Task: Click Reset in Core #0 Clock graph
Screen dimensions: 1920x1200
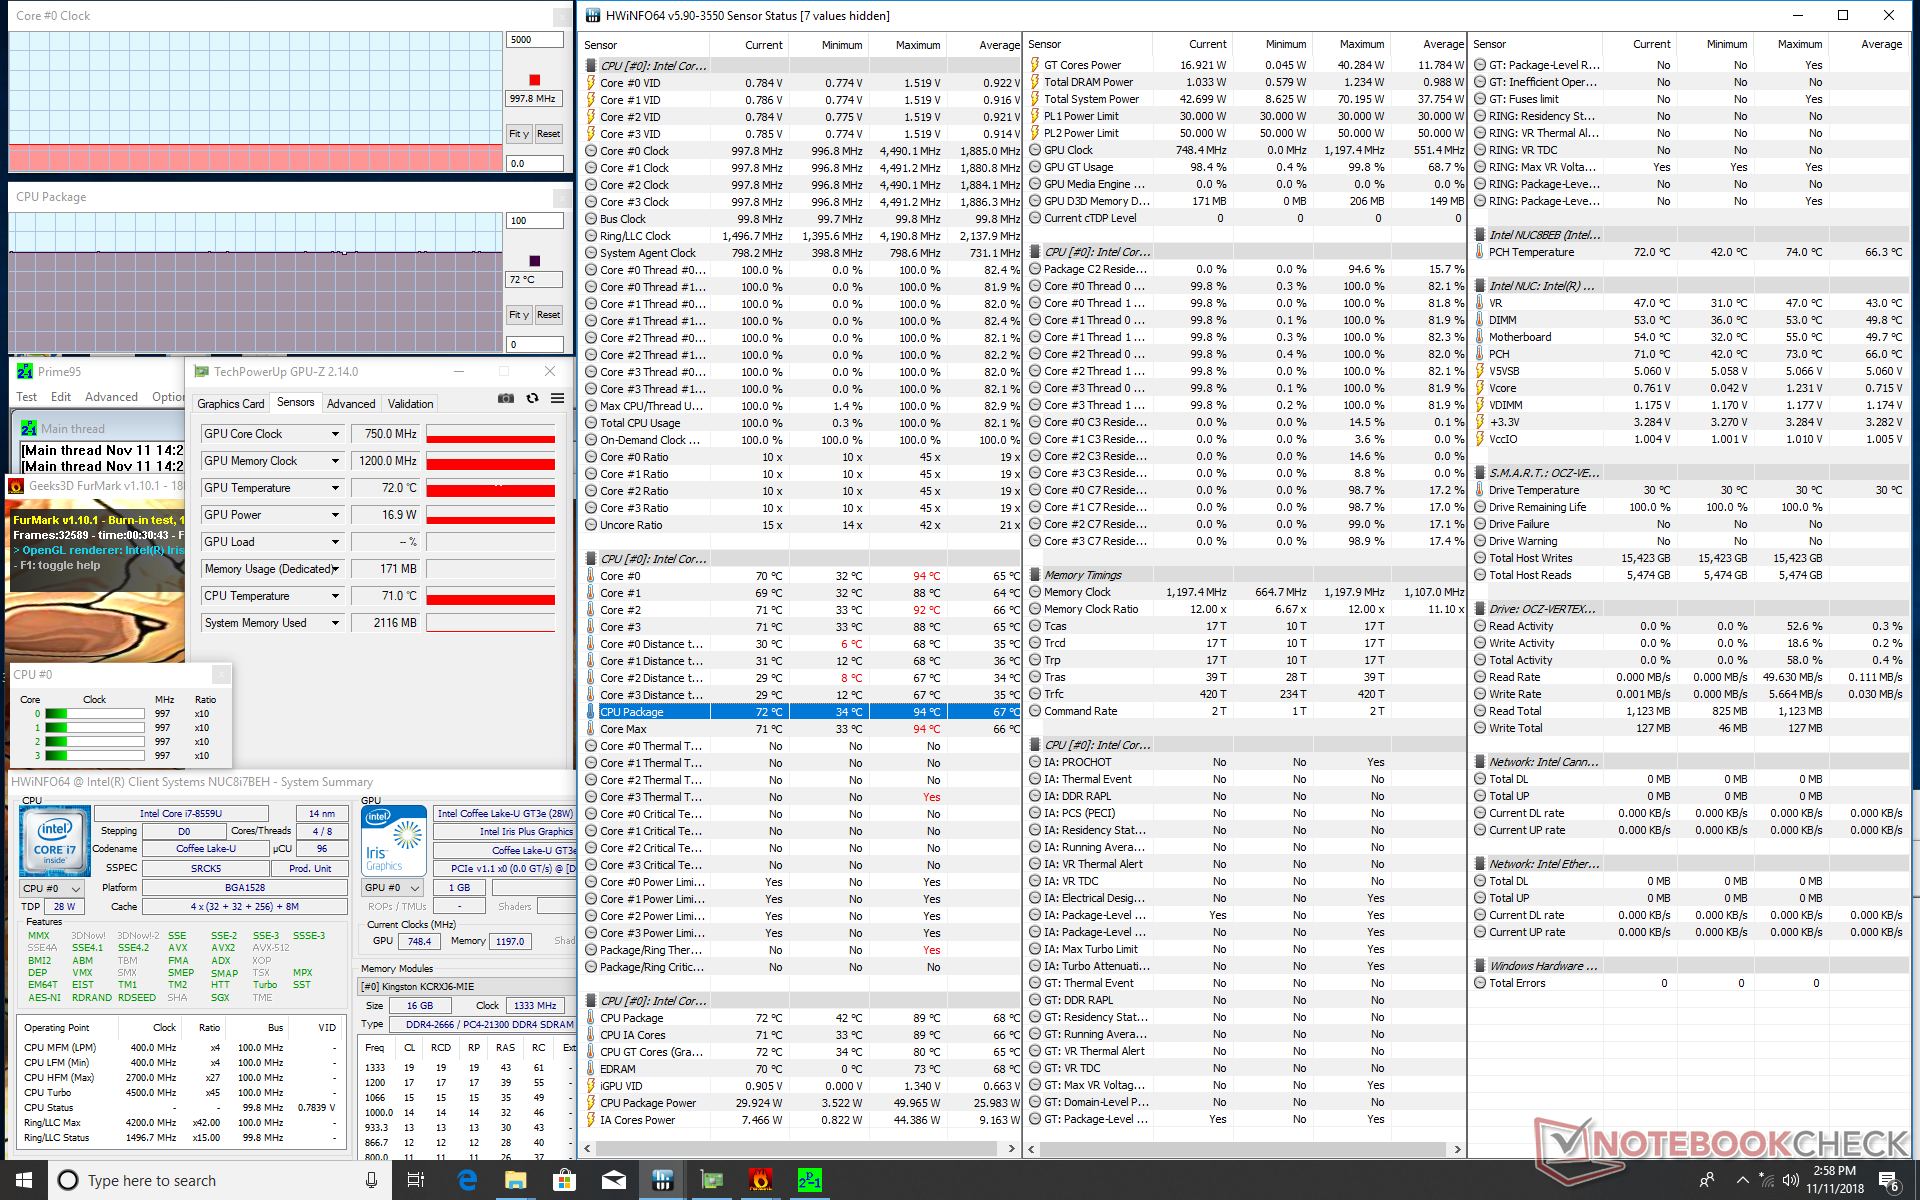Action: point(548,134)
